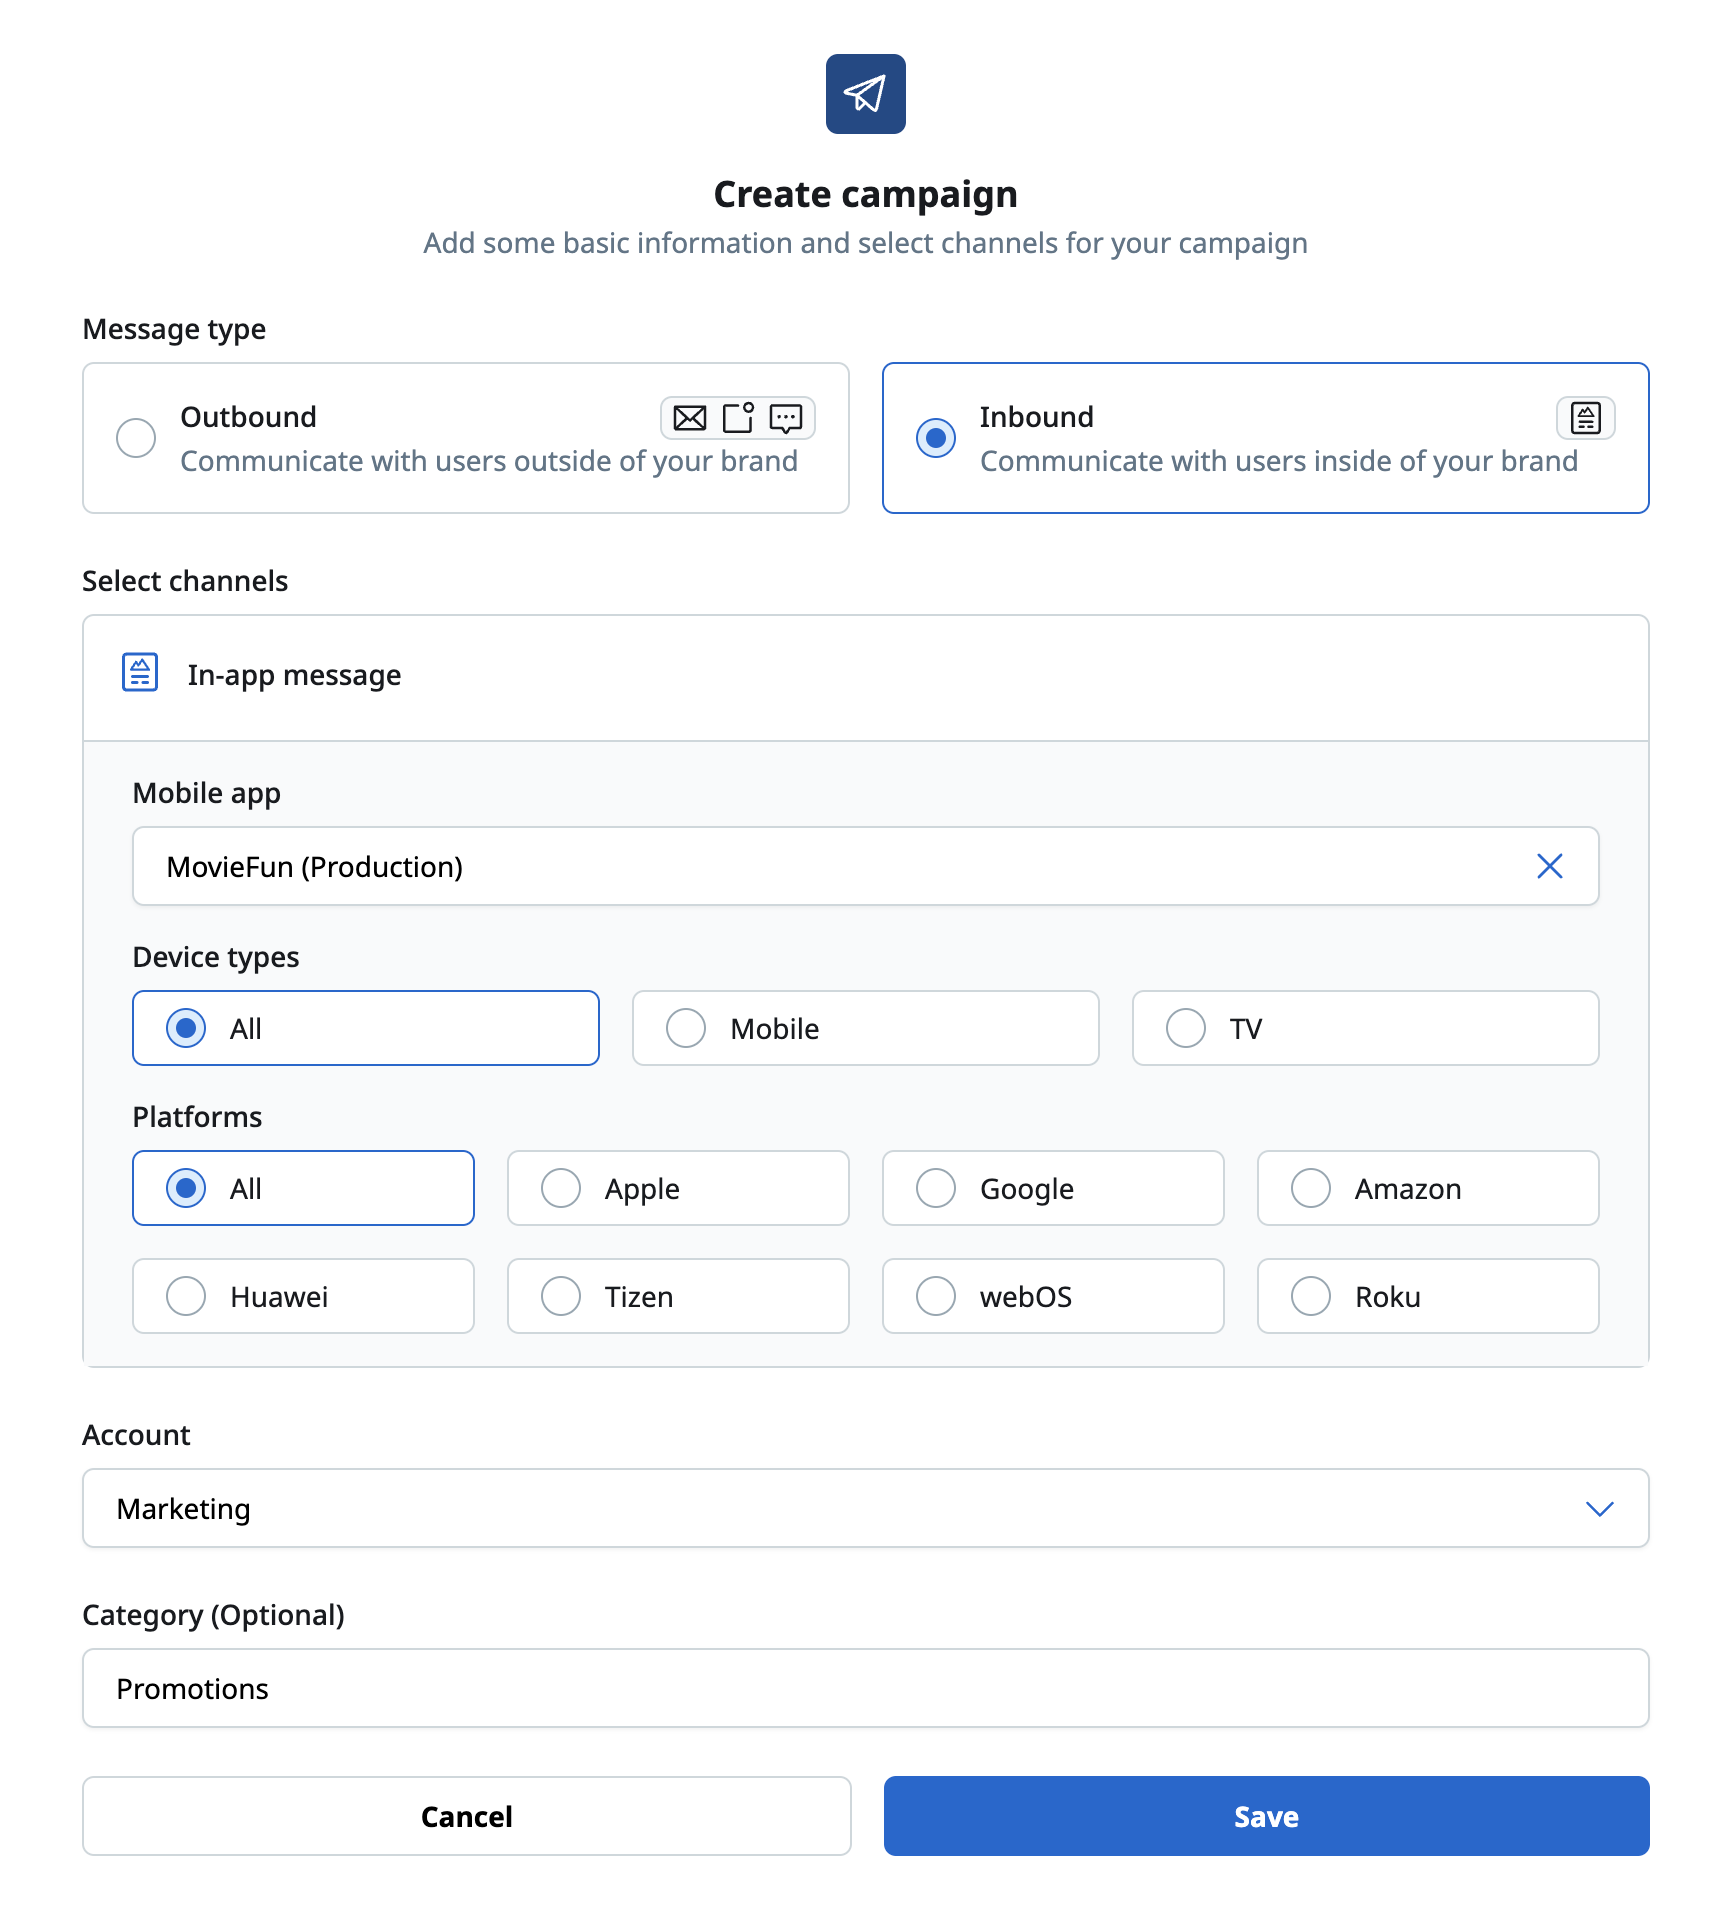Select the Outbound message type radio

(136, 438)
